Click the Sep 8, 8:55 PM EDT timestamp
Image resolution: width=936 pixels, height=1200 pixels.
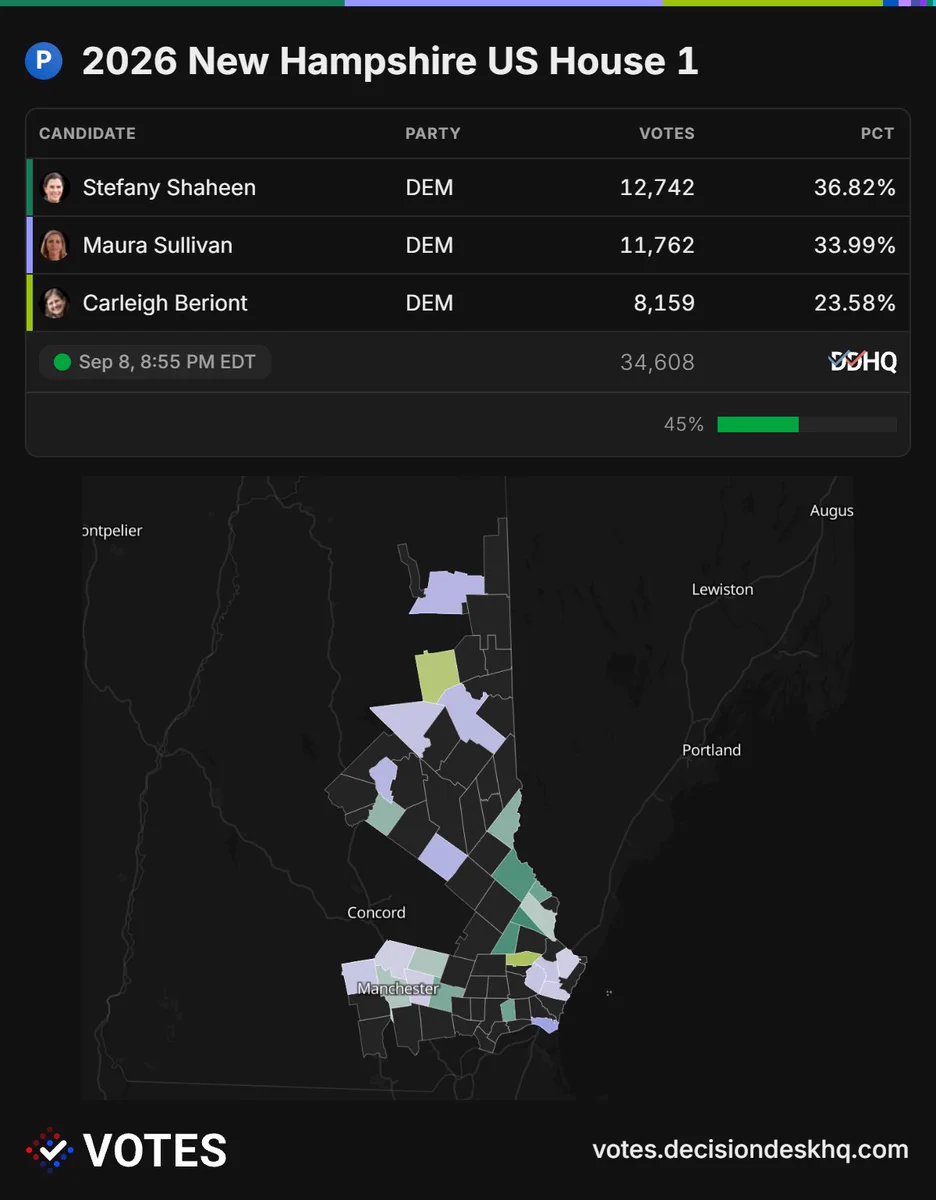(x=167, y=362)
